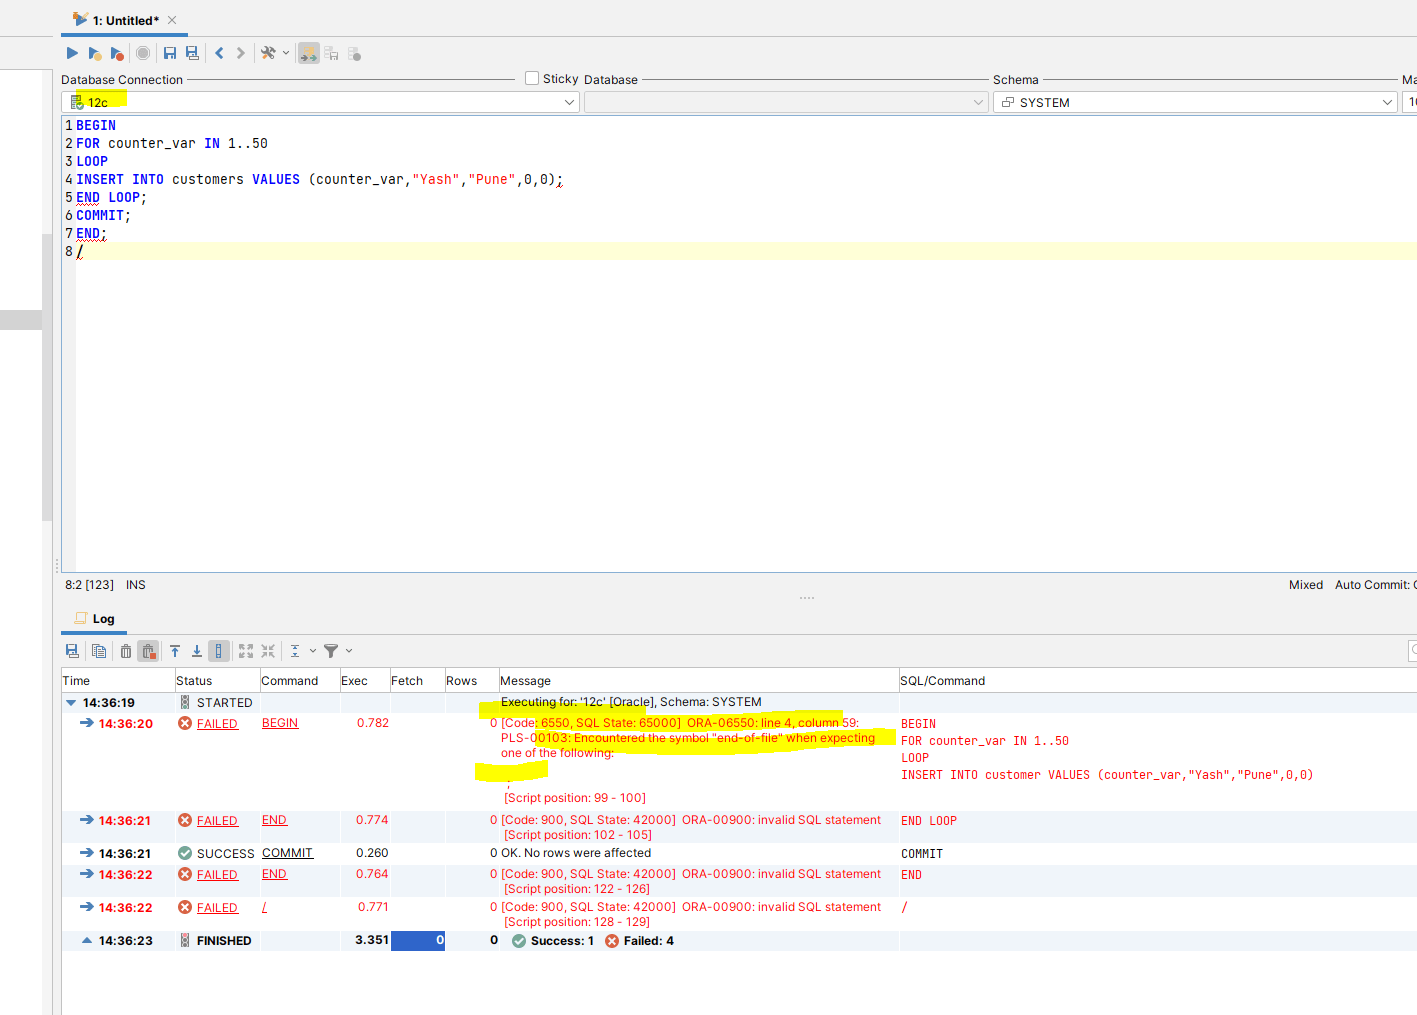Navigate back using the left arrow icon
1417x1015 pixels.
(x=218, y=53)
